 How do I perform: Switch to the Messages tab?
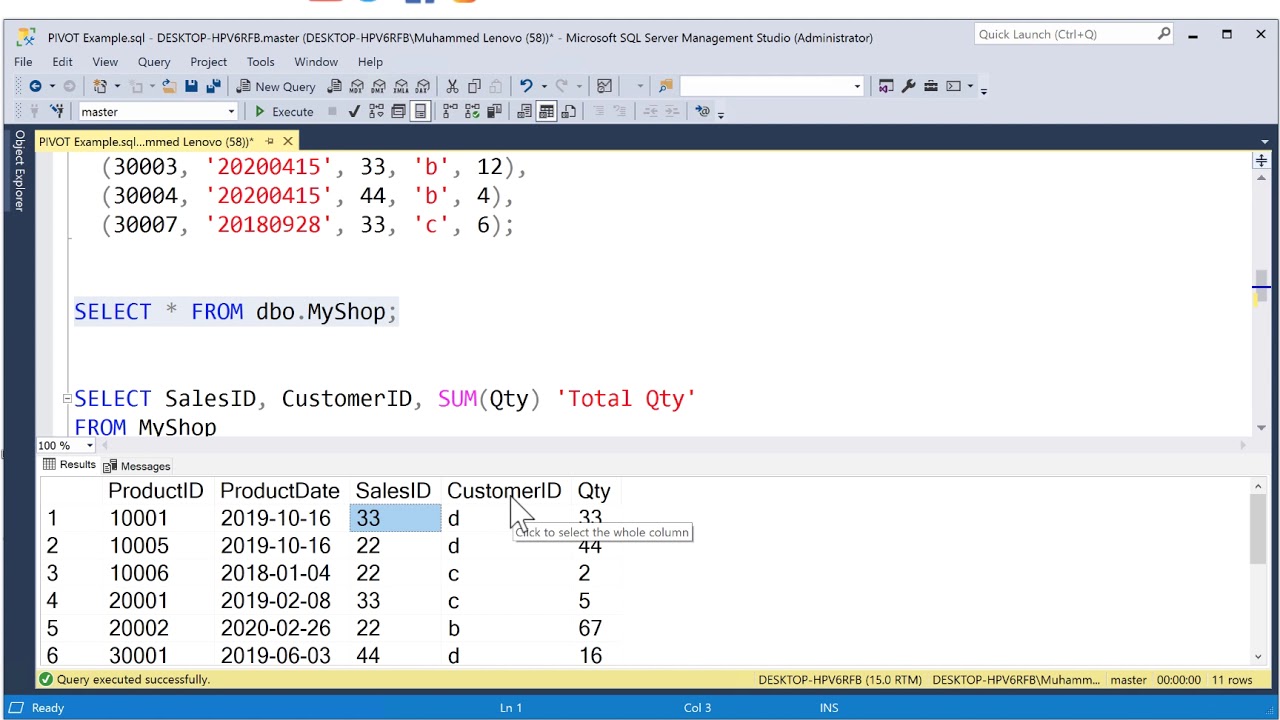click(x=137, y=466)
